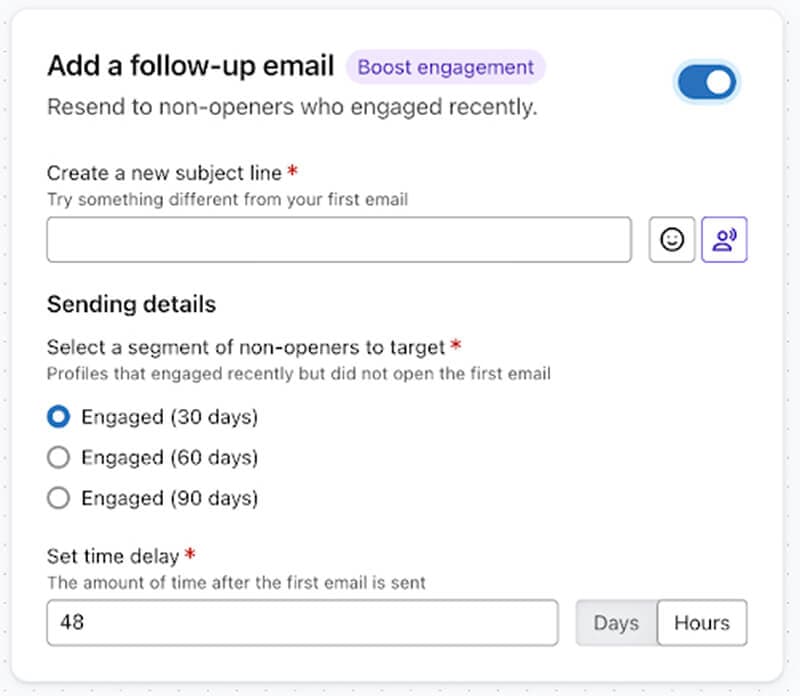Image resolution: width=800 pixels, height=696 pixels.
Task: Select the Engaged (60 days) segment
Action: [59, 457]
